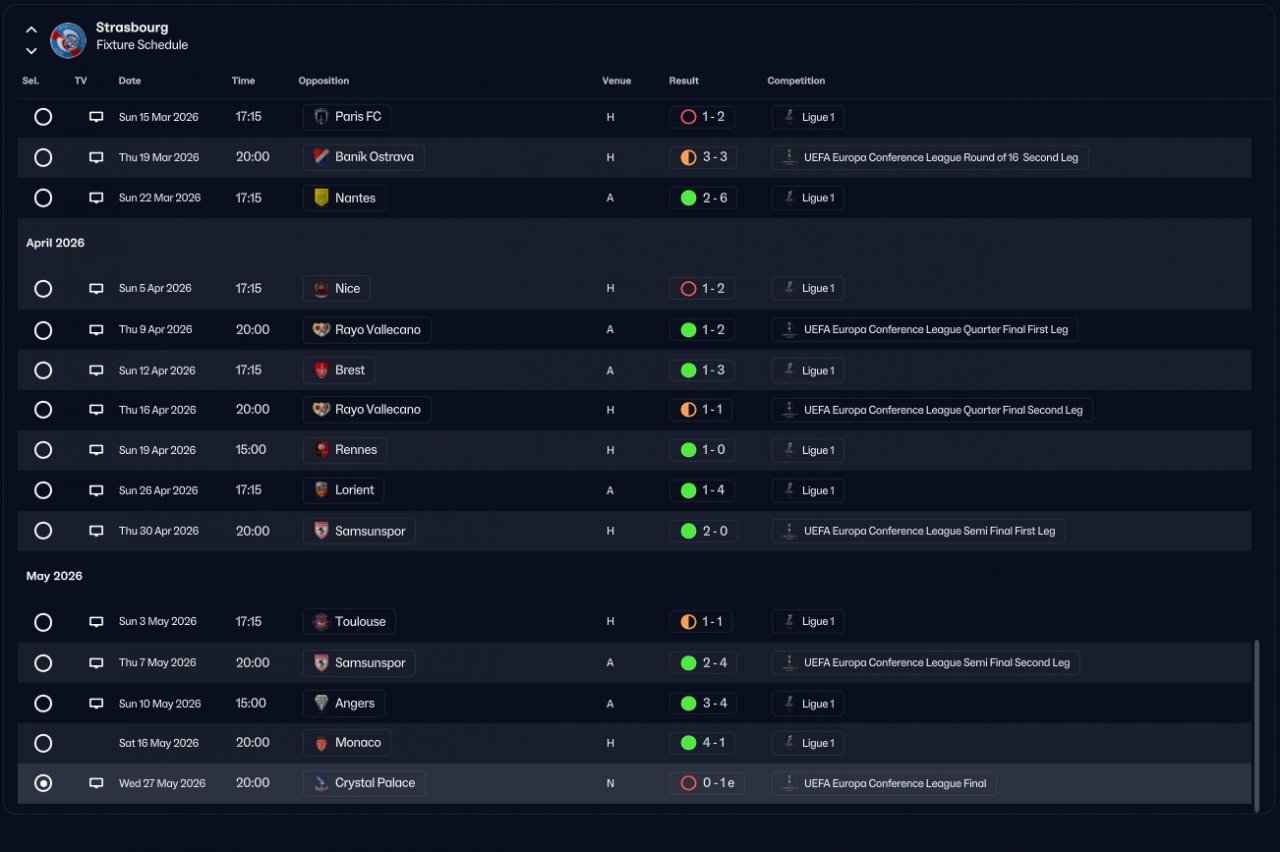Select the radio button for the Nice fixture

click(x=43, y=288)
